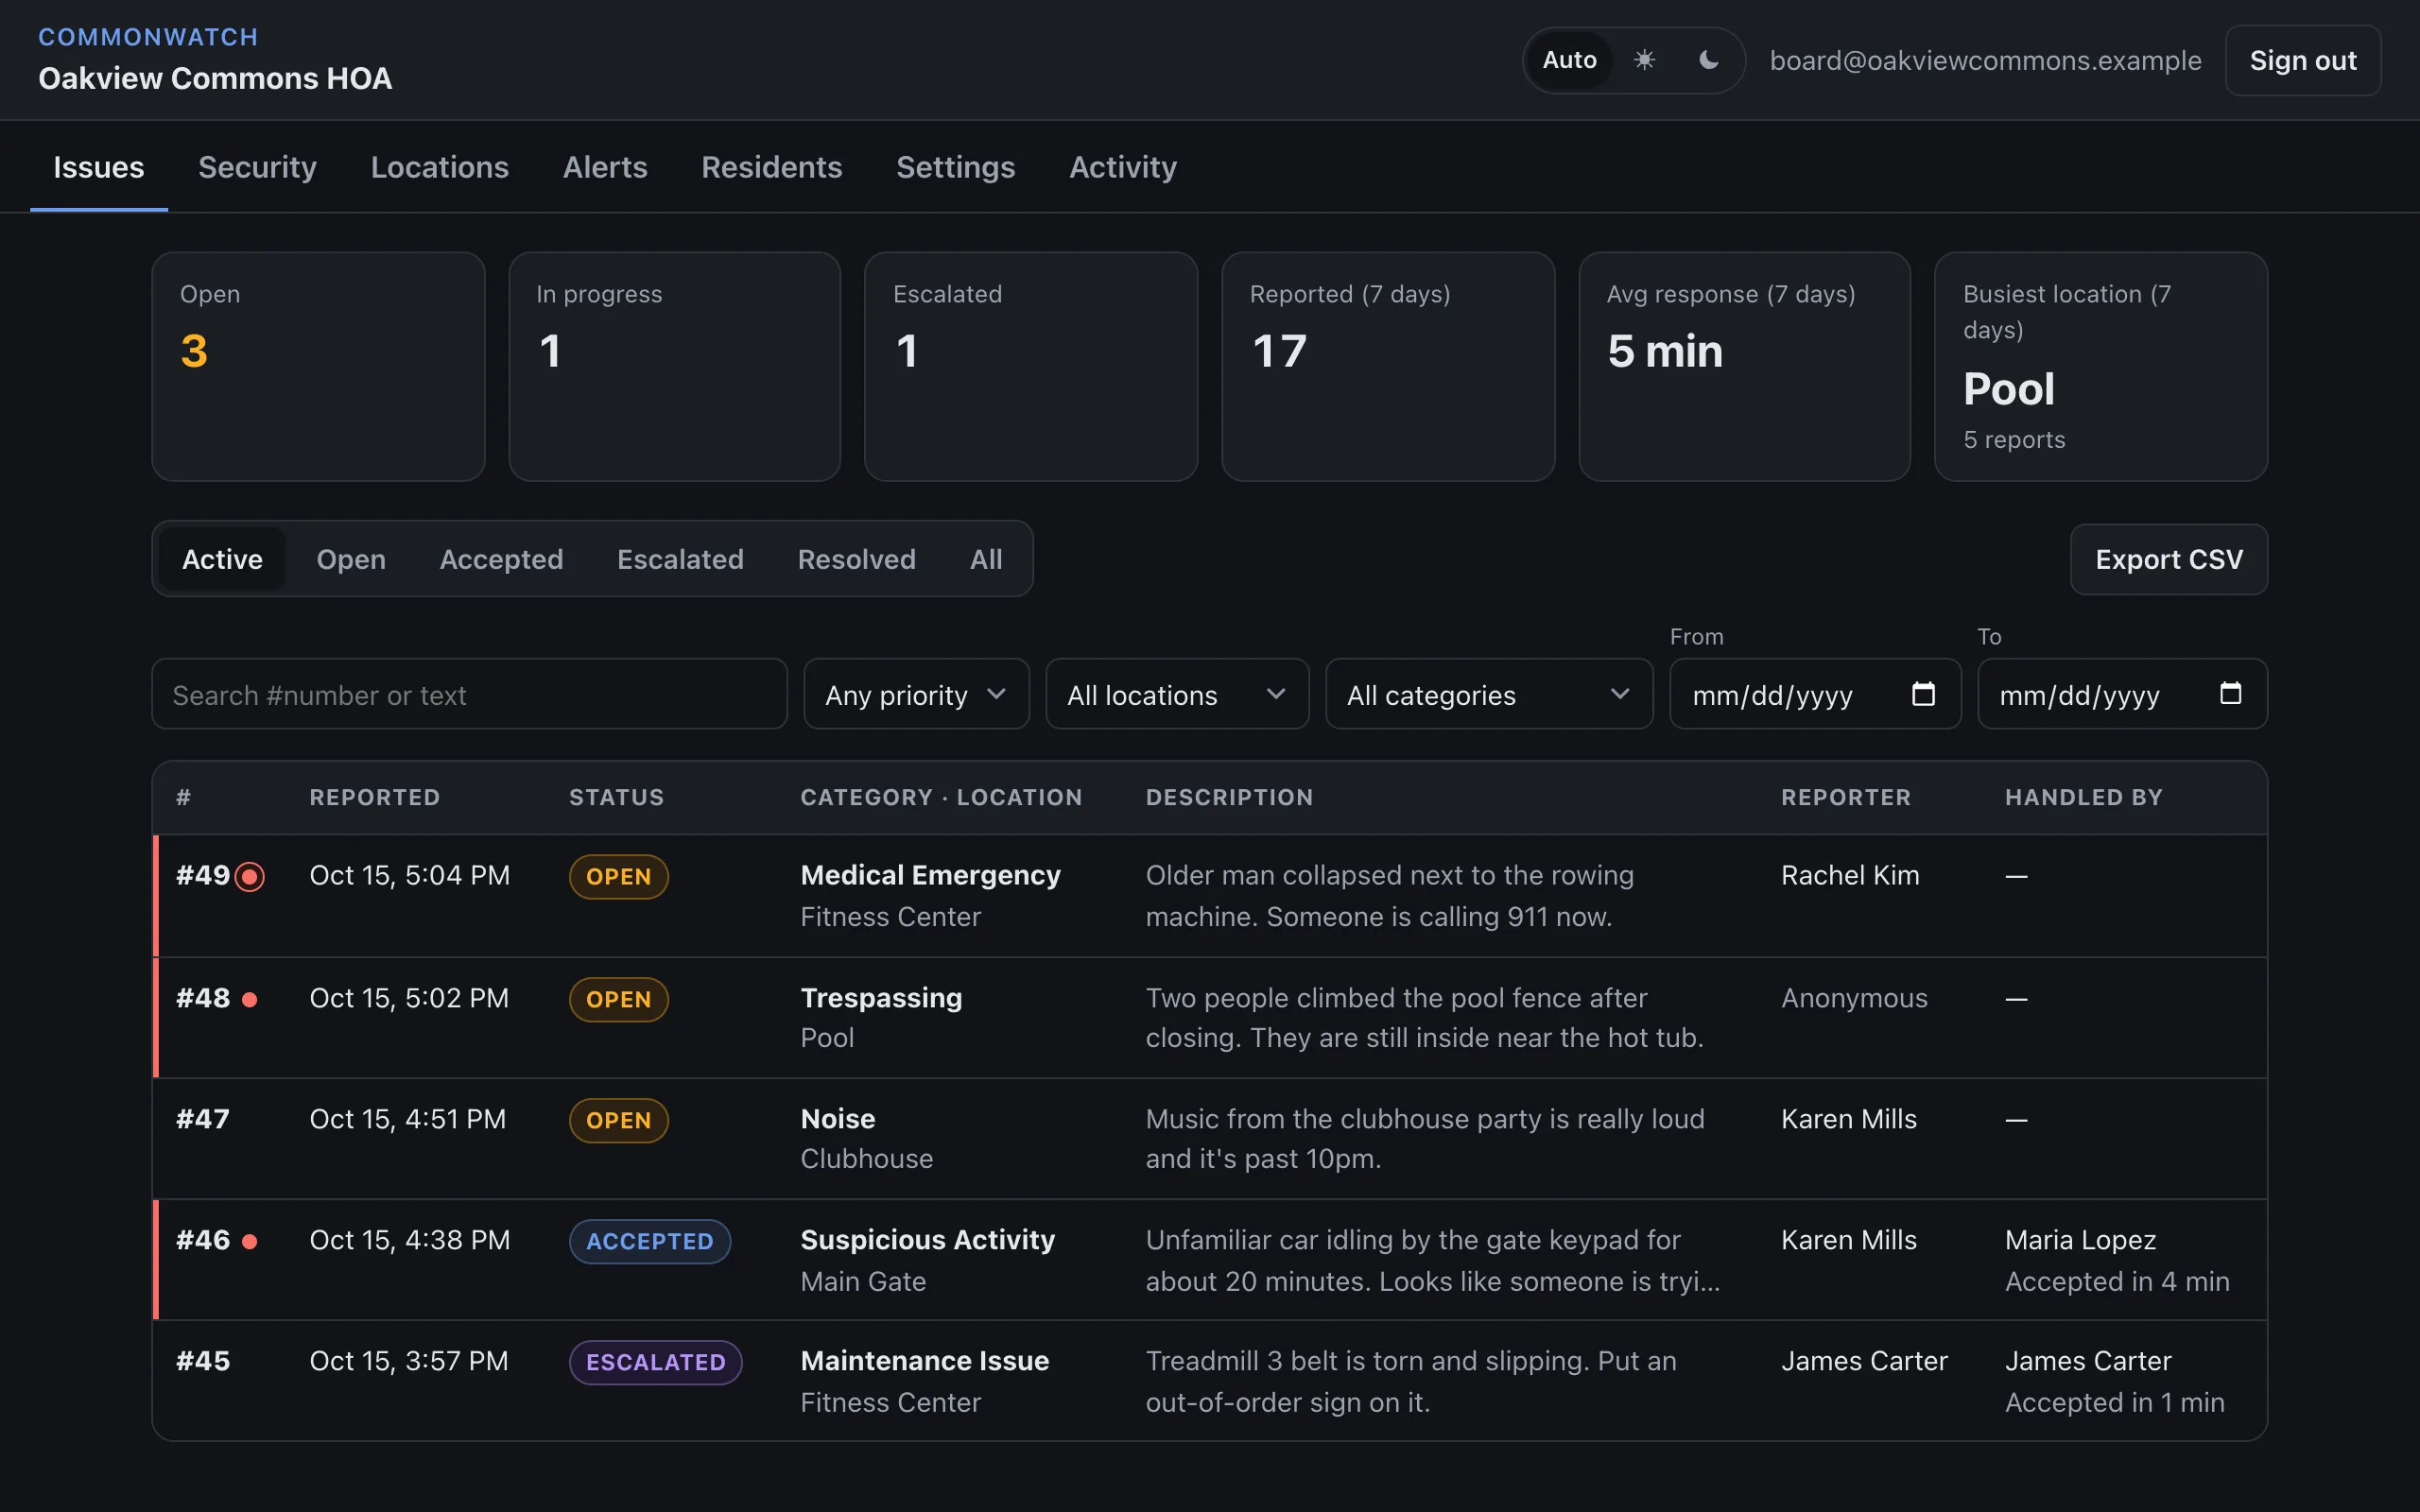2420x1512 pixels.
Task: Click the To date mm/dd/yyyy input
Action: pyautogui.click(x=2122, y=694)
